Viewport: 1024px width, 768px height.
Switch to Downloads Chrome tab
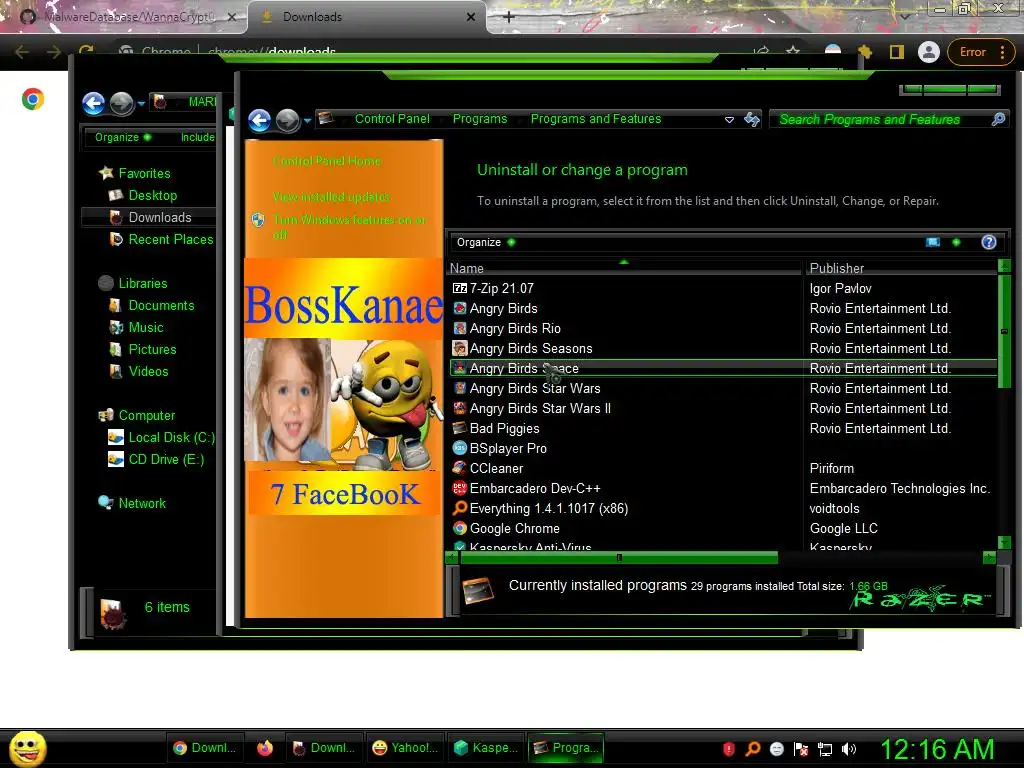(x=367, y=17)
